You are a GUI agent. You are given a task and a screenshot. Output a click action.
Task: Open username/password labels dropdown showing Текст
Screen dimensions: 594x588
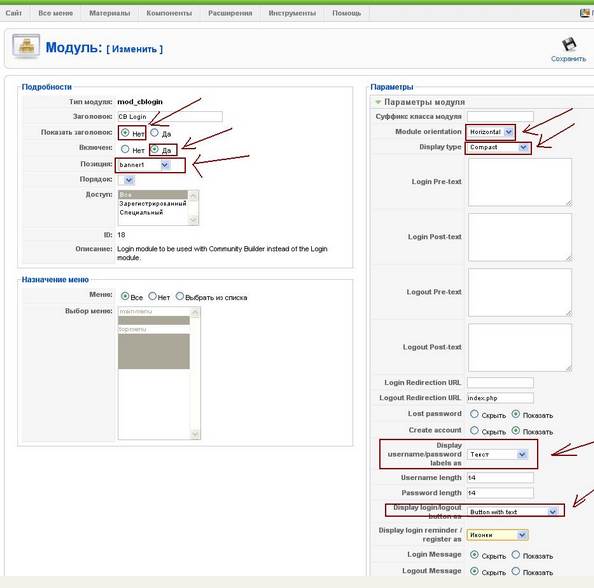click(x=497, y=454)
